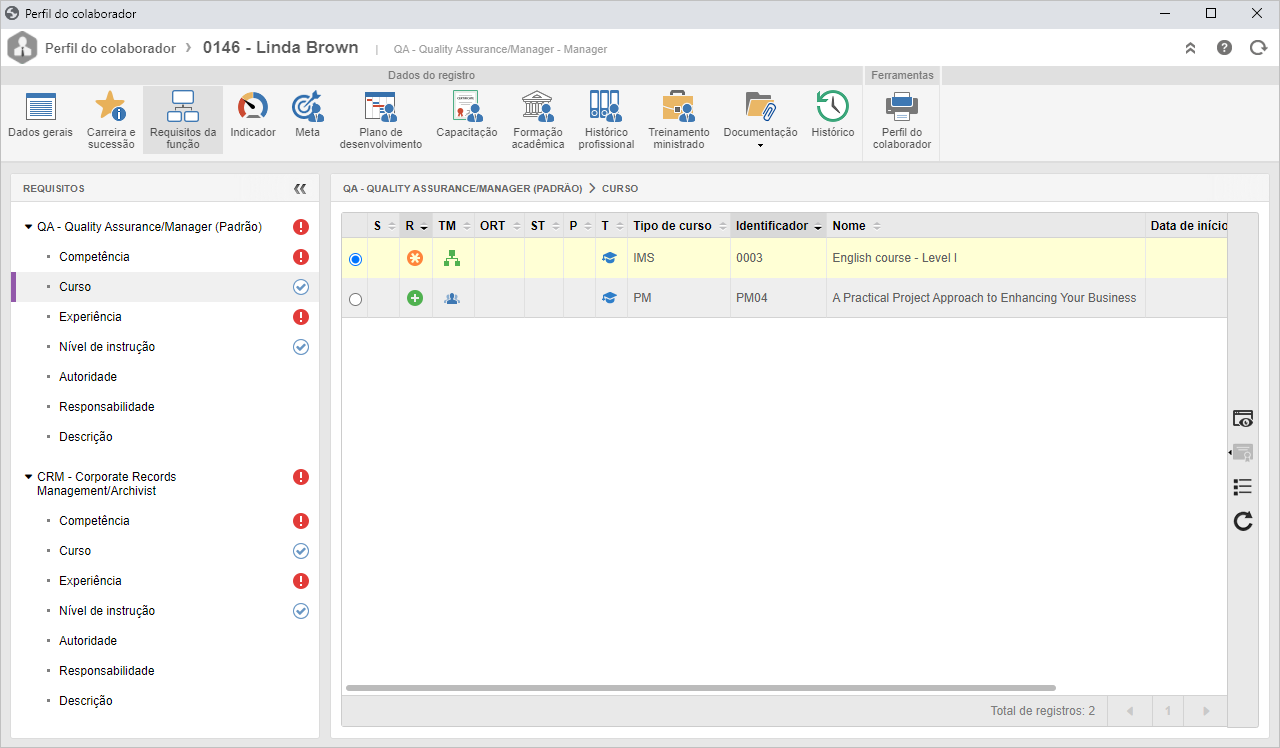The height and width of the screenshot is (748, 1280).
Task: Open the Documentação dropdown
Action: [x=760, y=120]
